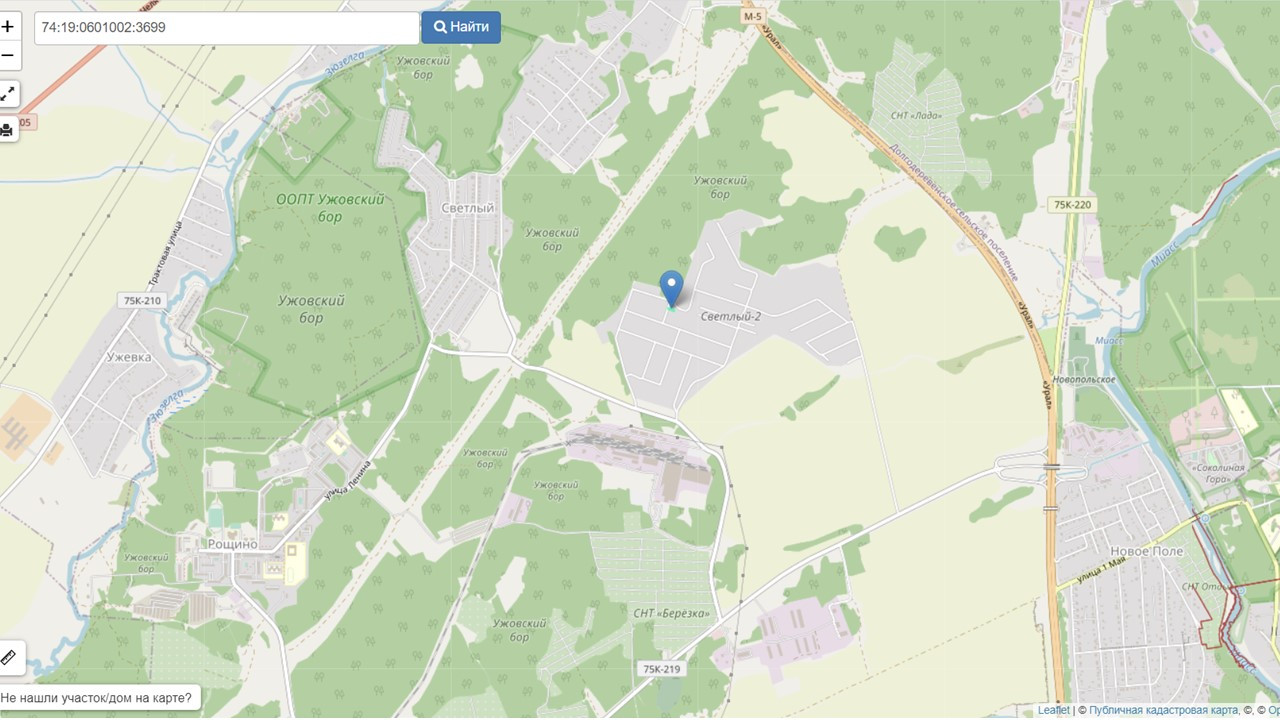This screenshot has width=1280, height=720.
Task: Click the print map icon
Action: pos(8,129)
